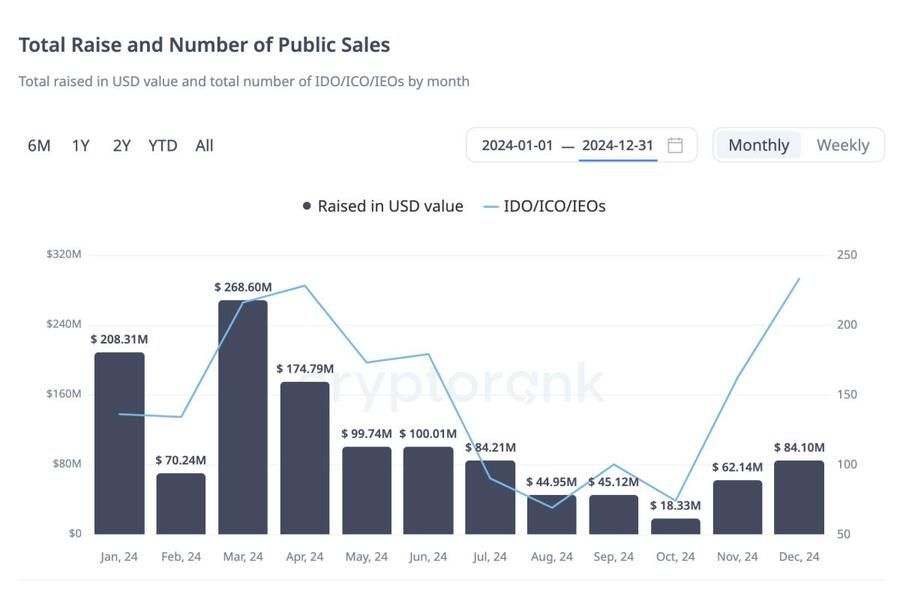Viewport: 900px width, 600px height.
Task: Click the Nov 24 bar
Action: tap(738, 507)
